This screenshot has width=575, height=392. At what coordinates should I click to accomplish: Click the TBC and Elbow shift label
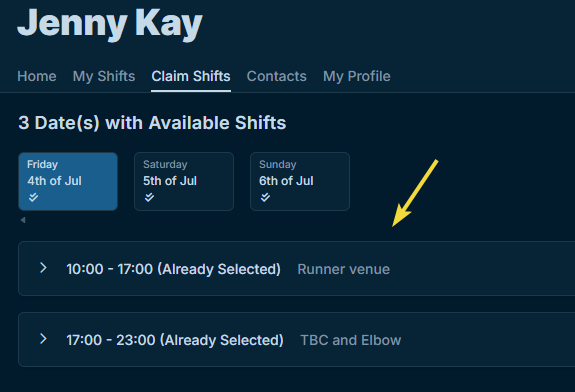[351, 340]
